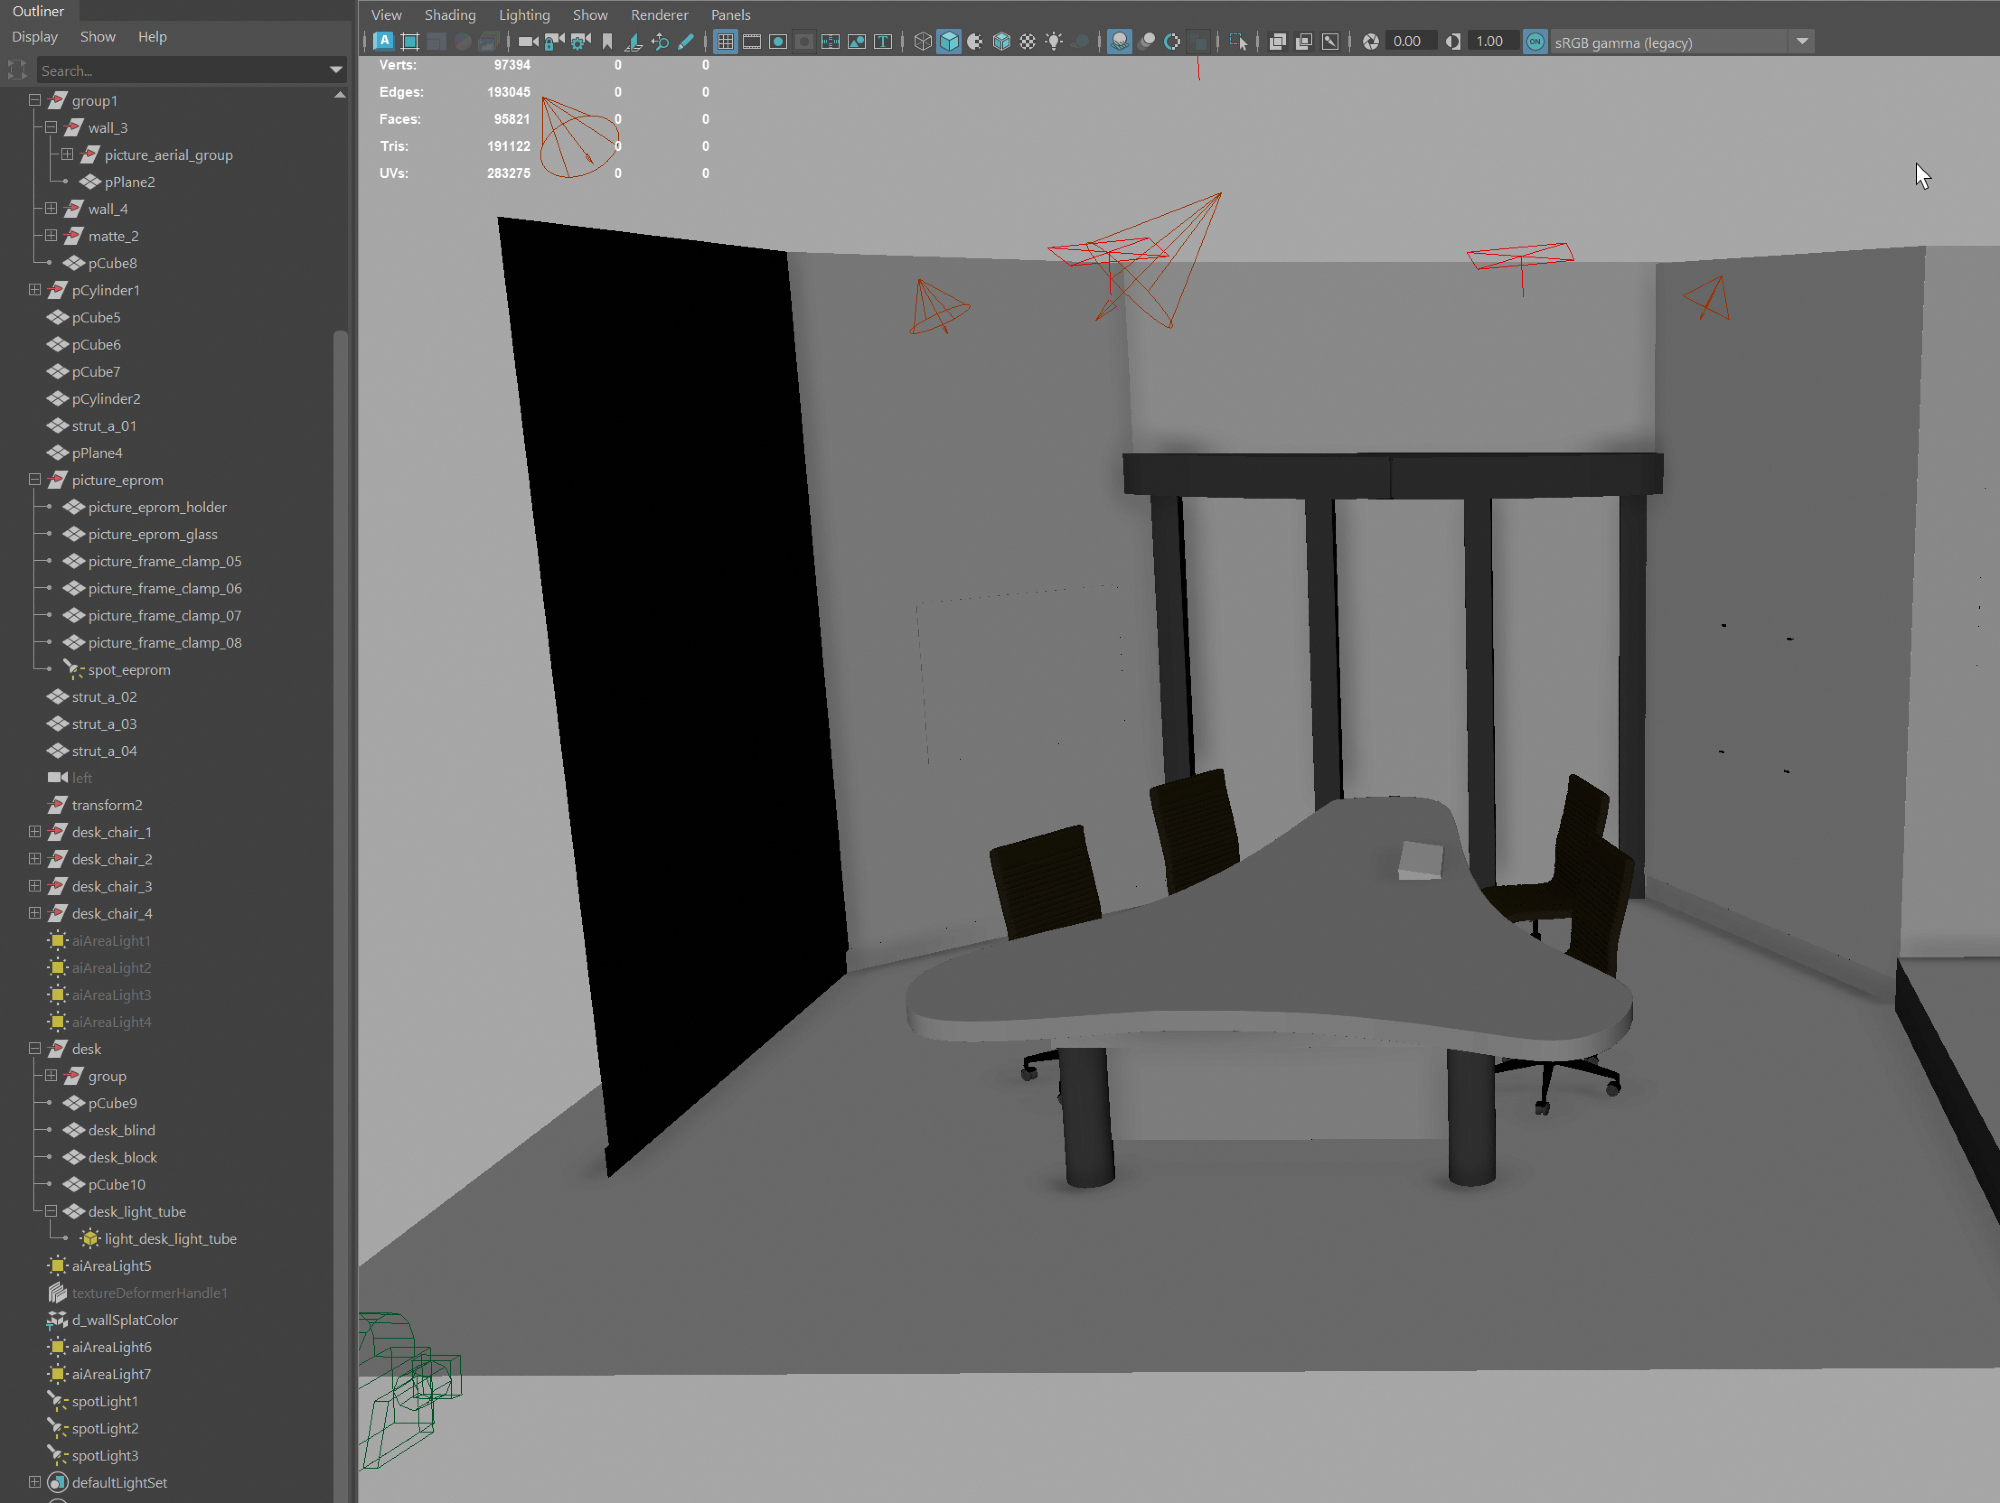Click the exposure value field showing 0.00

[x=1407, y=41]
